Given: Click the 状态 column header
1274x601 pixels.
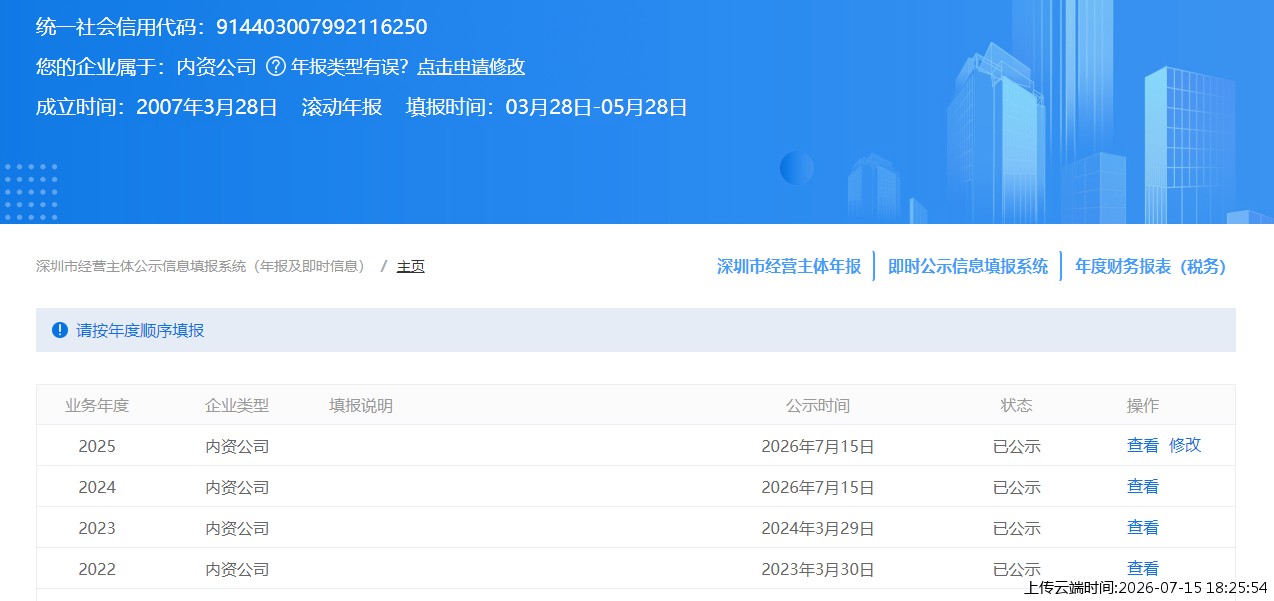Looking at the screenshot, I should point(1017,406).
